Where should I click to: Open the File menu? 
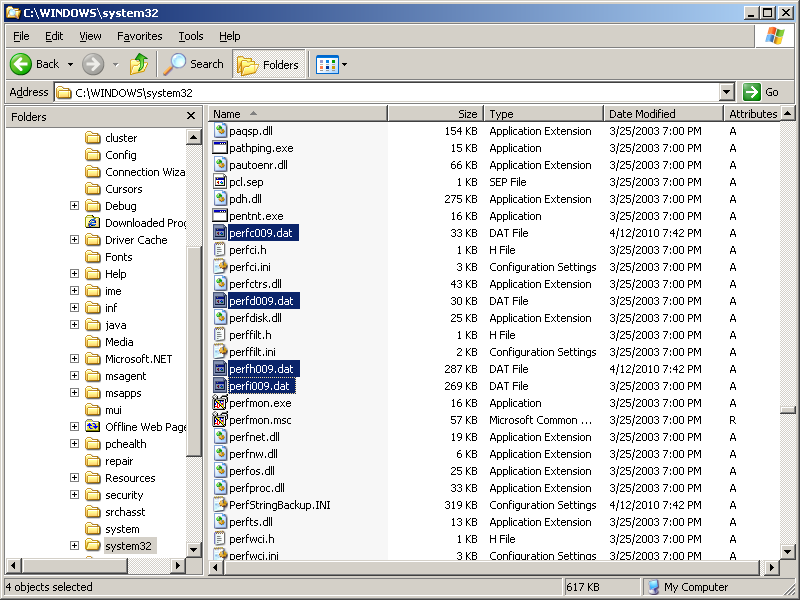21,36
